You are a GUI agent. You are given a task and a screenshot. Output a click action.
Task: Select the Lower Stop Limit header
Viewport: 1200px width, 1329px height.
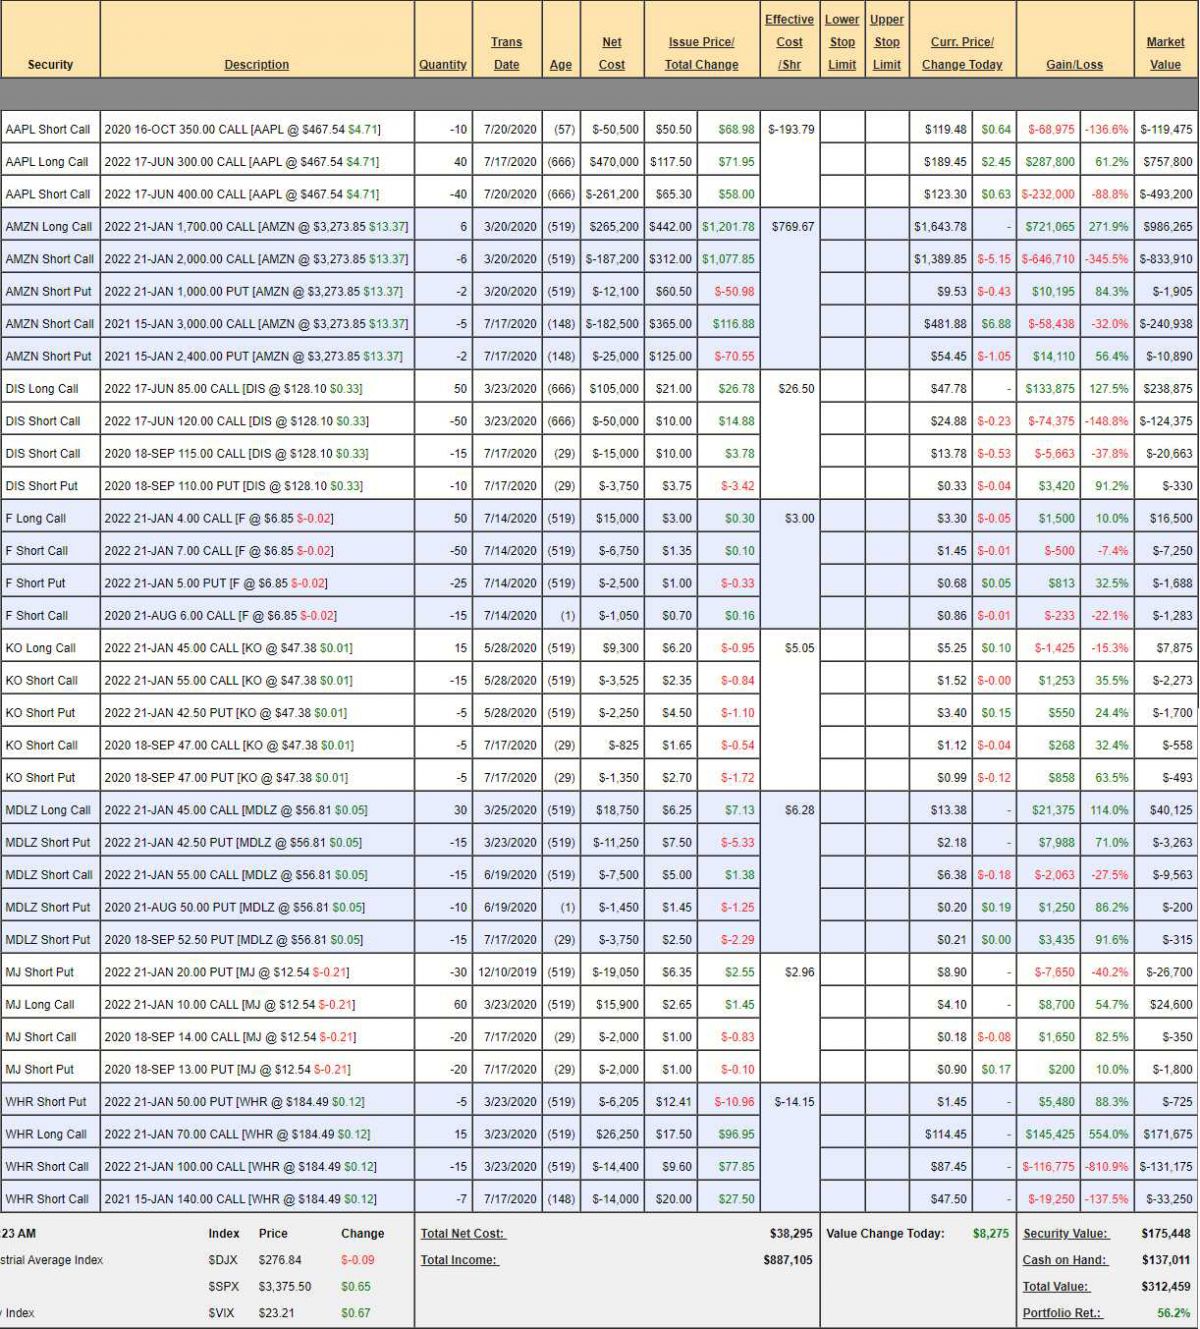(842, 42)
